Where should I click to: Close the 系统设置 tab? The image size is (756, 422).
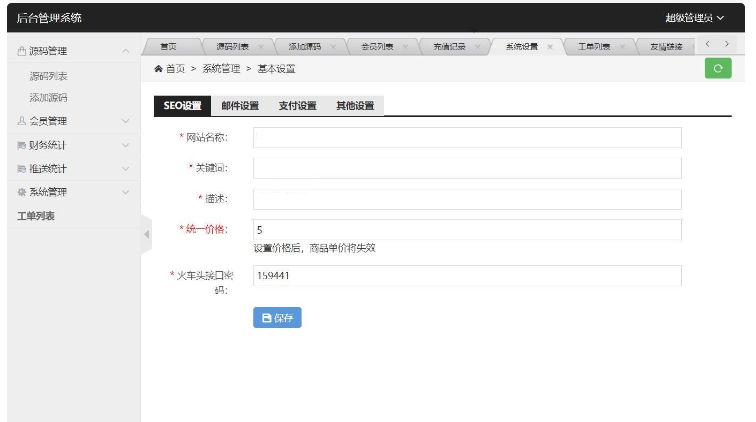pos(550,47)
